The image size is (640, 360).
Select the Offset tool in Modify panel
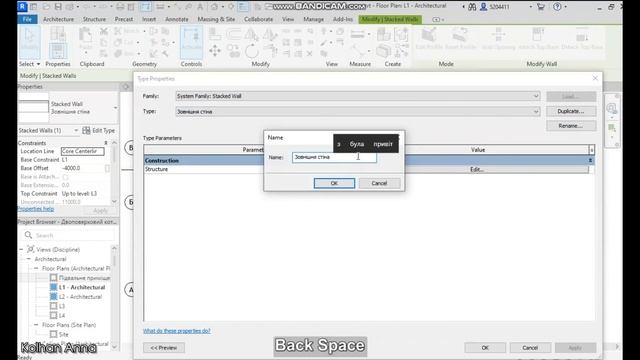(x=233, y=34)
